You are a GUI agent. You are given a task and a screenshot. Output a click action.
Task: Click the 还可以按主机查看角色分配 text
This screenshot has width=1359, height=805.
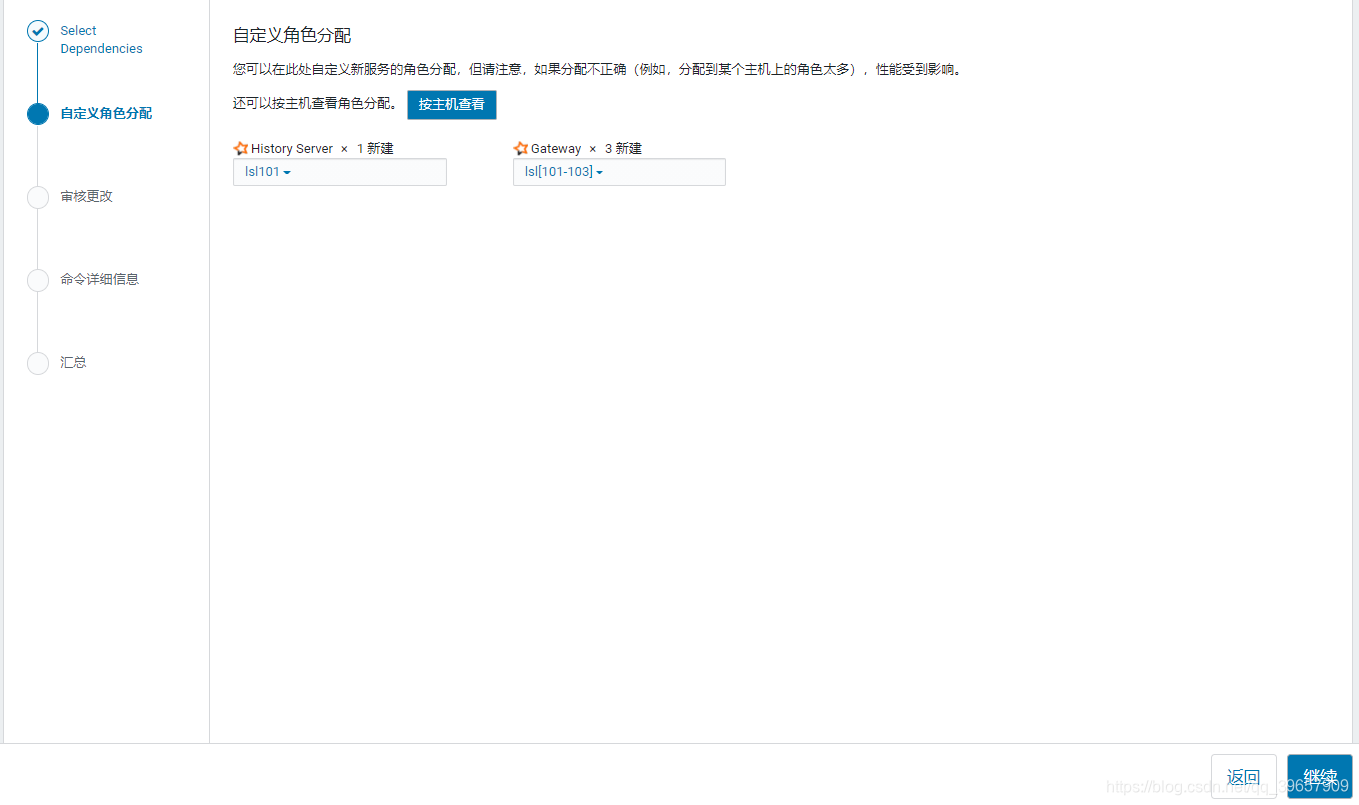pos(316,103)
